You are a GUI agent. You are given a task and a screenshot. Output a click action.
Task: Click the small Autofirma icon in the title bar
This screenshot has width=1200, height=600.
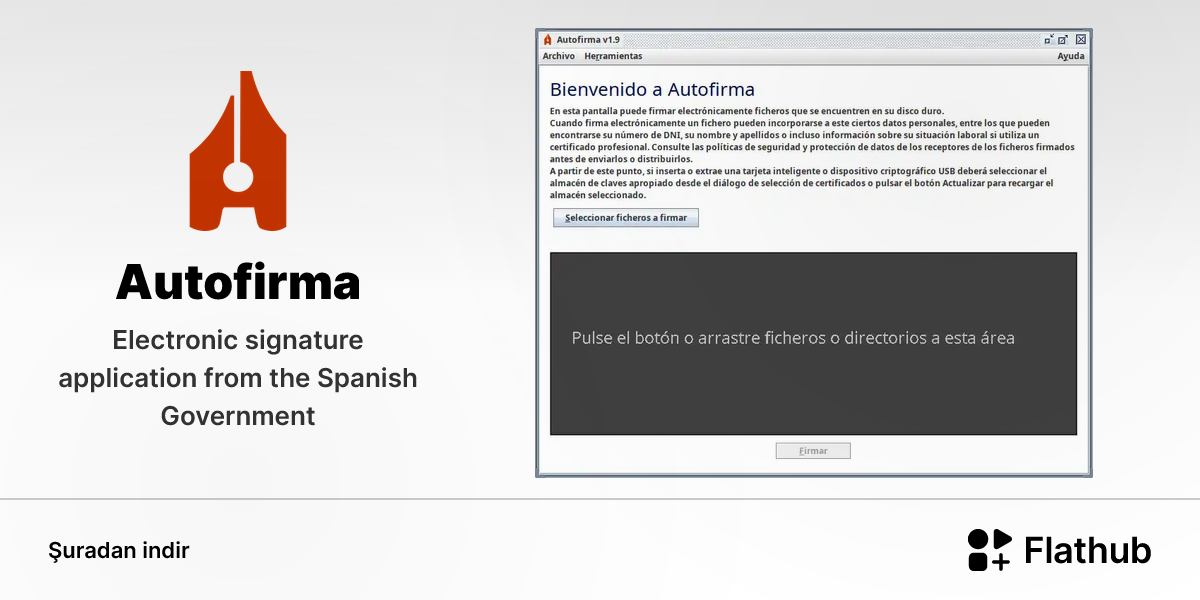pos(548,40)
